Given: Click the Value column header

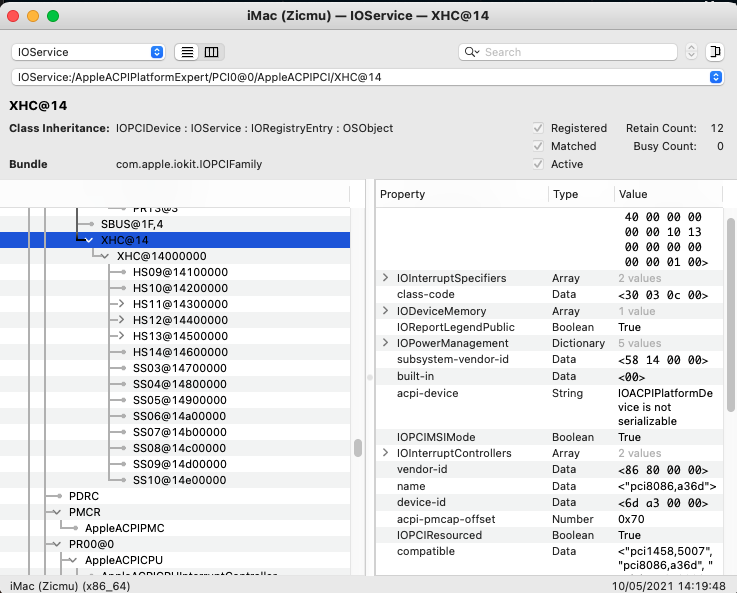Looking at the screenshot, I should (668, 194).
